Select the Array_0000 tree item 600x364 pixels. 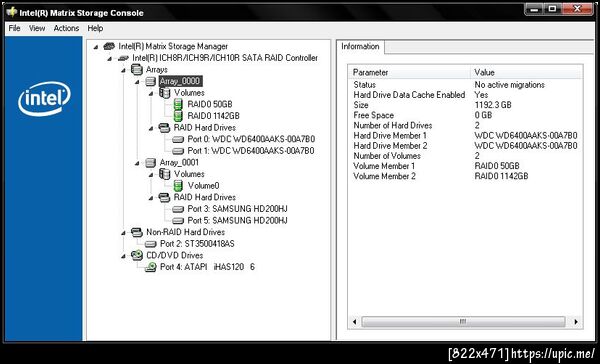180,81
